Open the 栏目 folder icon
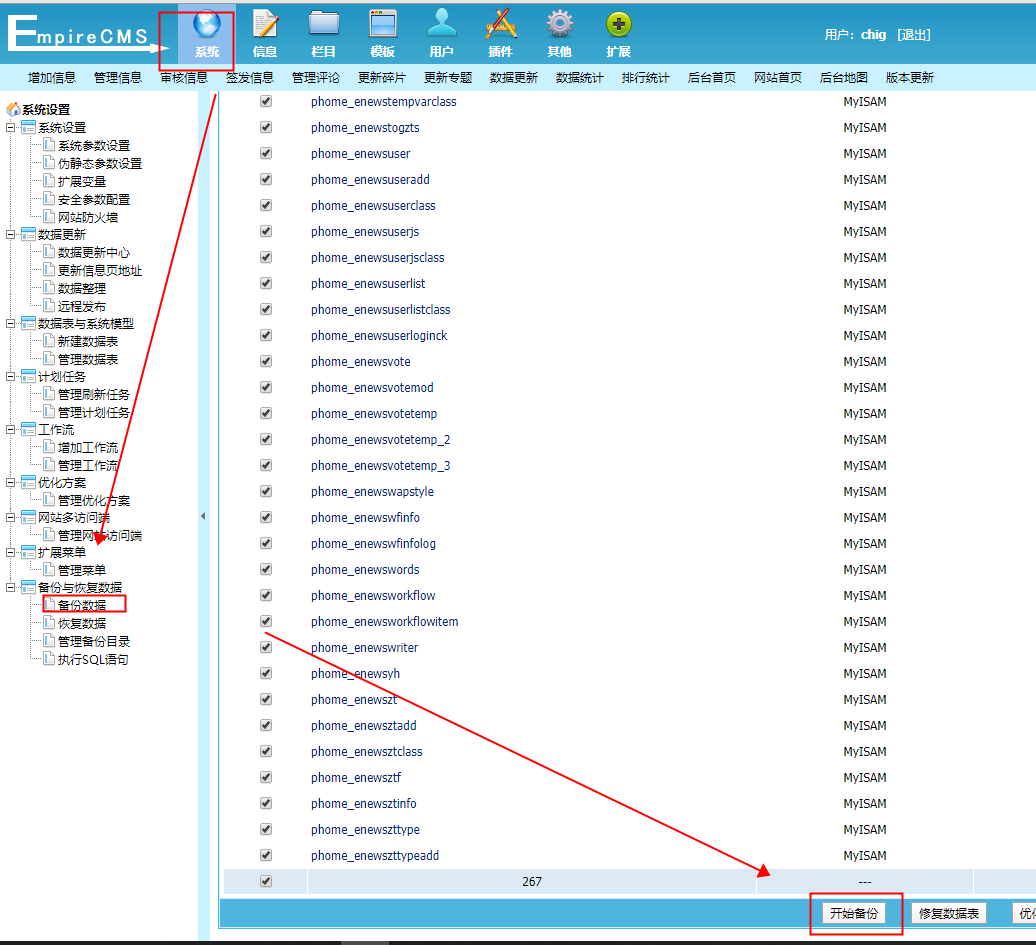 pyautogui.click(x=324, y=24)
